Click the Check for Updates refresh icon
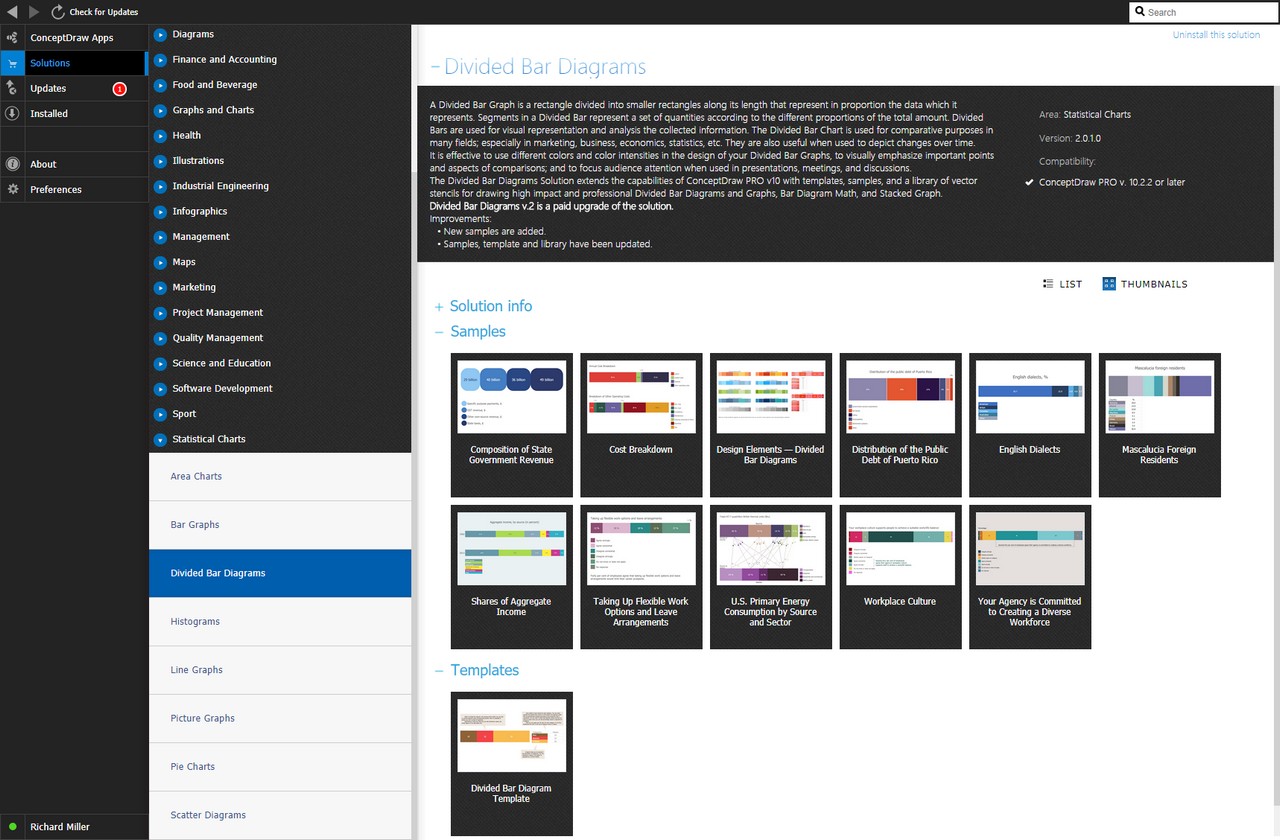The image size is (1280, 840). pyautogui.click(x=58, y=12)
